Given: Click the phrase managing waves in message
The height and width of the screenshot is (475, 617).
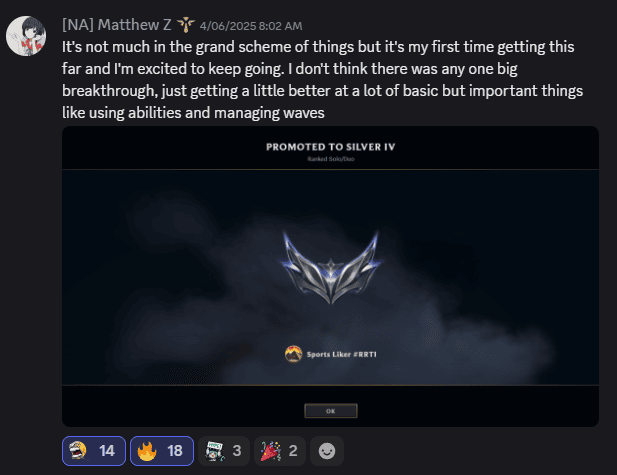Looking at the screenshot, I should click(x=269, y=113).
